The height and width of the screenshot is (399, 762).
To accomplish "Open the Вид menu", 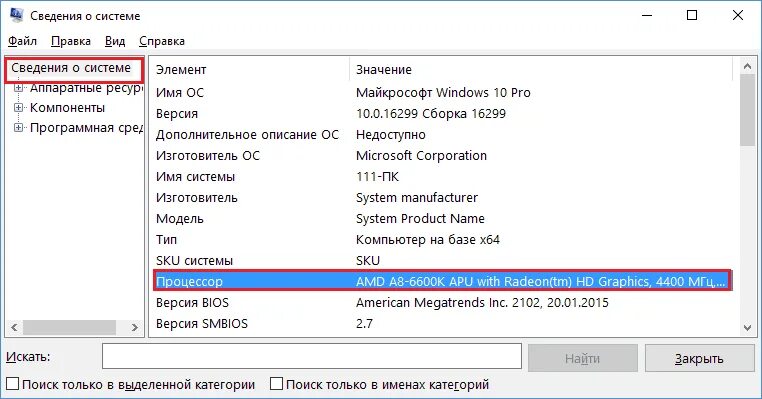I will pyautogui.click(x=115, y=41).
